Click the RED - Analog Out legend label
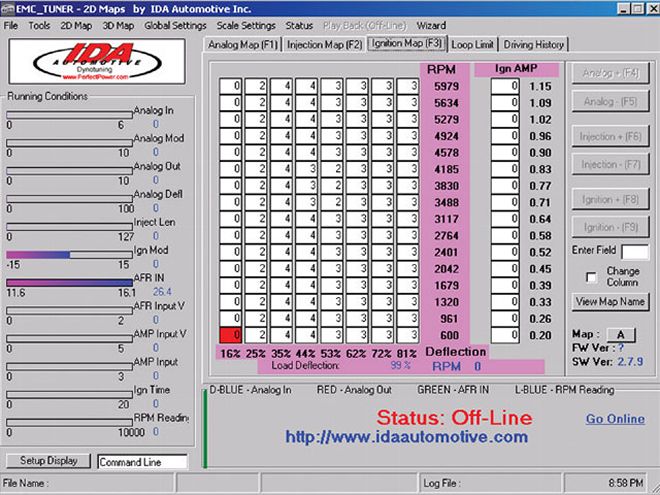Viewport: 660px width, 495px height. 354,390
